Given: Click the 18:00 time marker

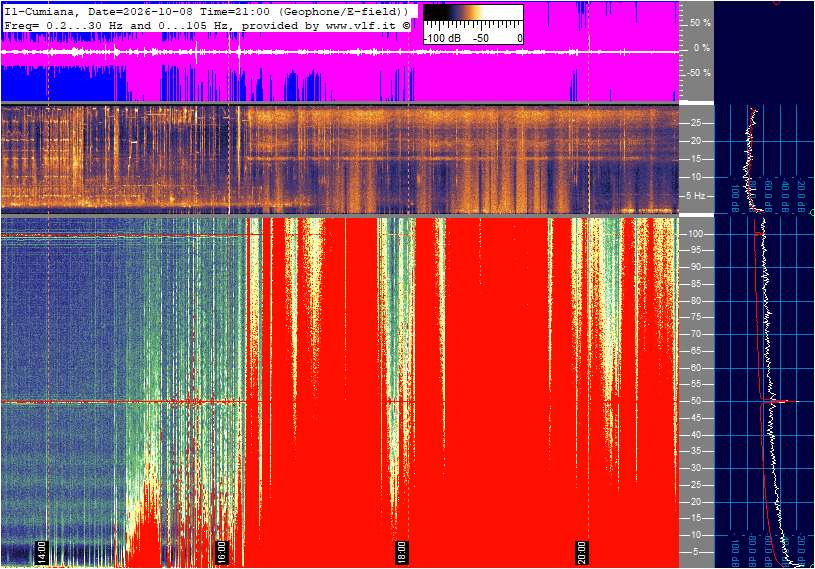Looking at the screenshot, I should tap(401, 552).
